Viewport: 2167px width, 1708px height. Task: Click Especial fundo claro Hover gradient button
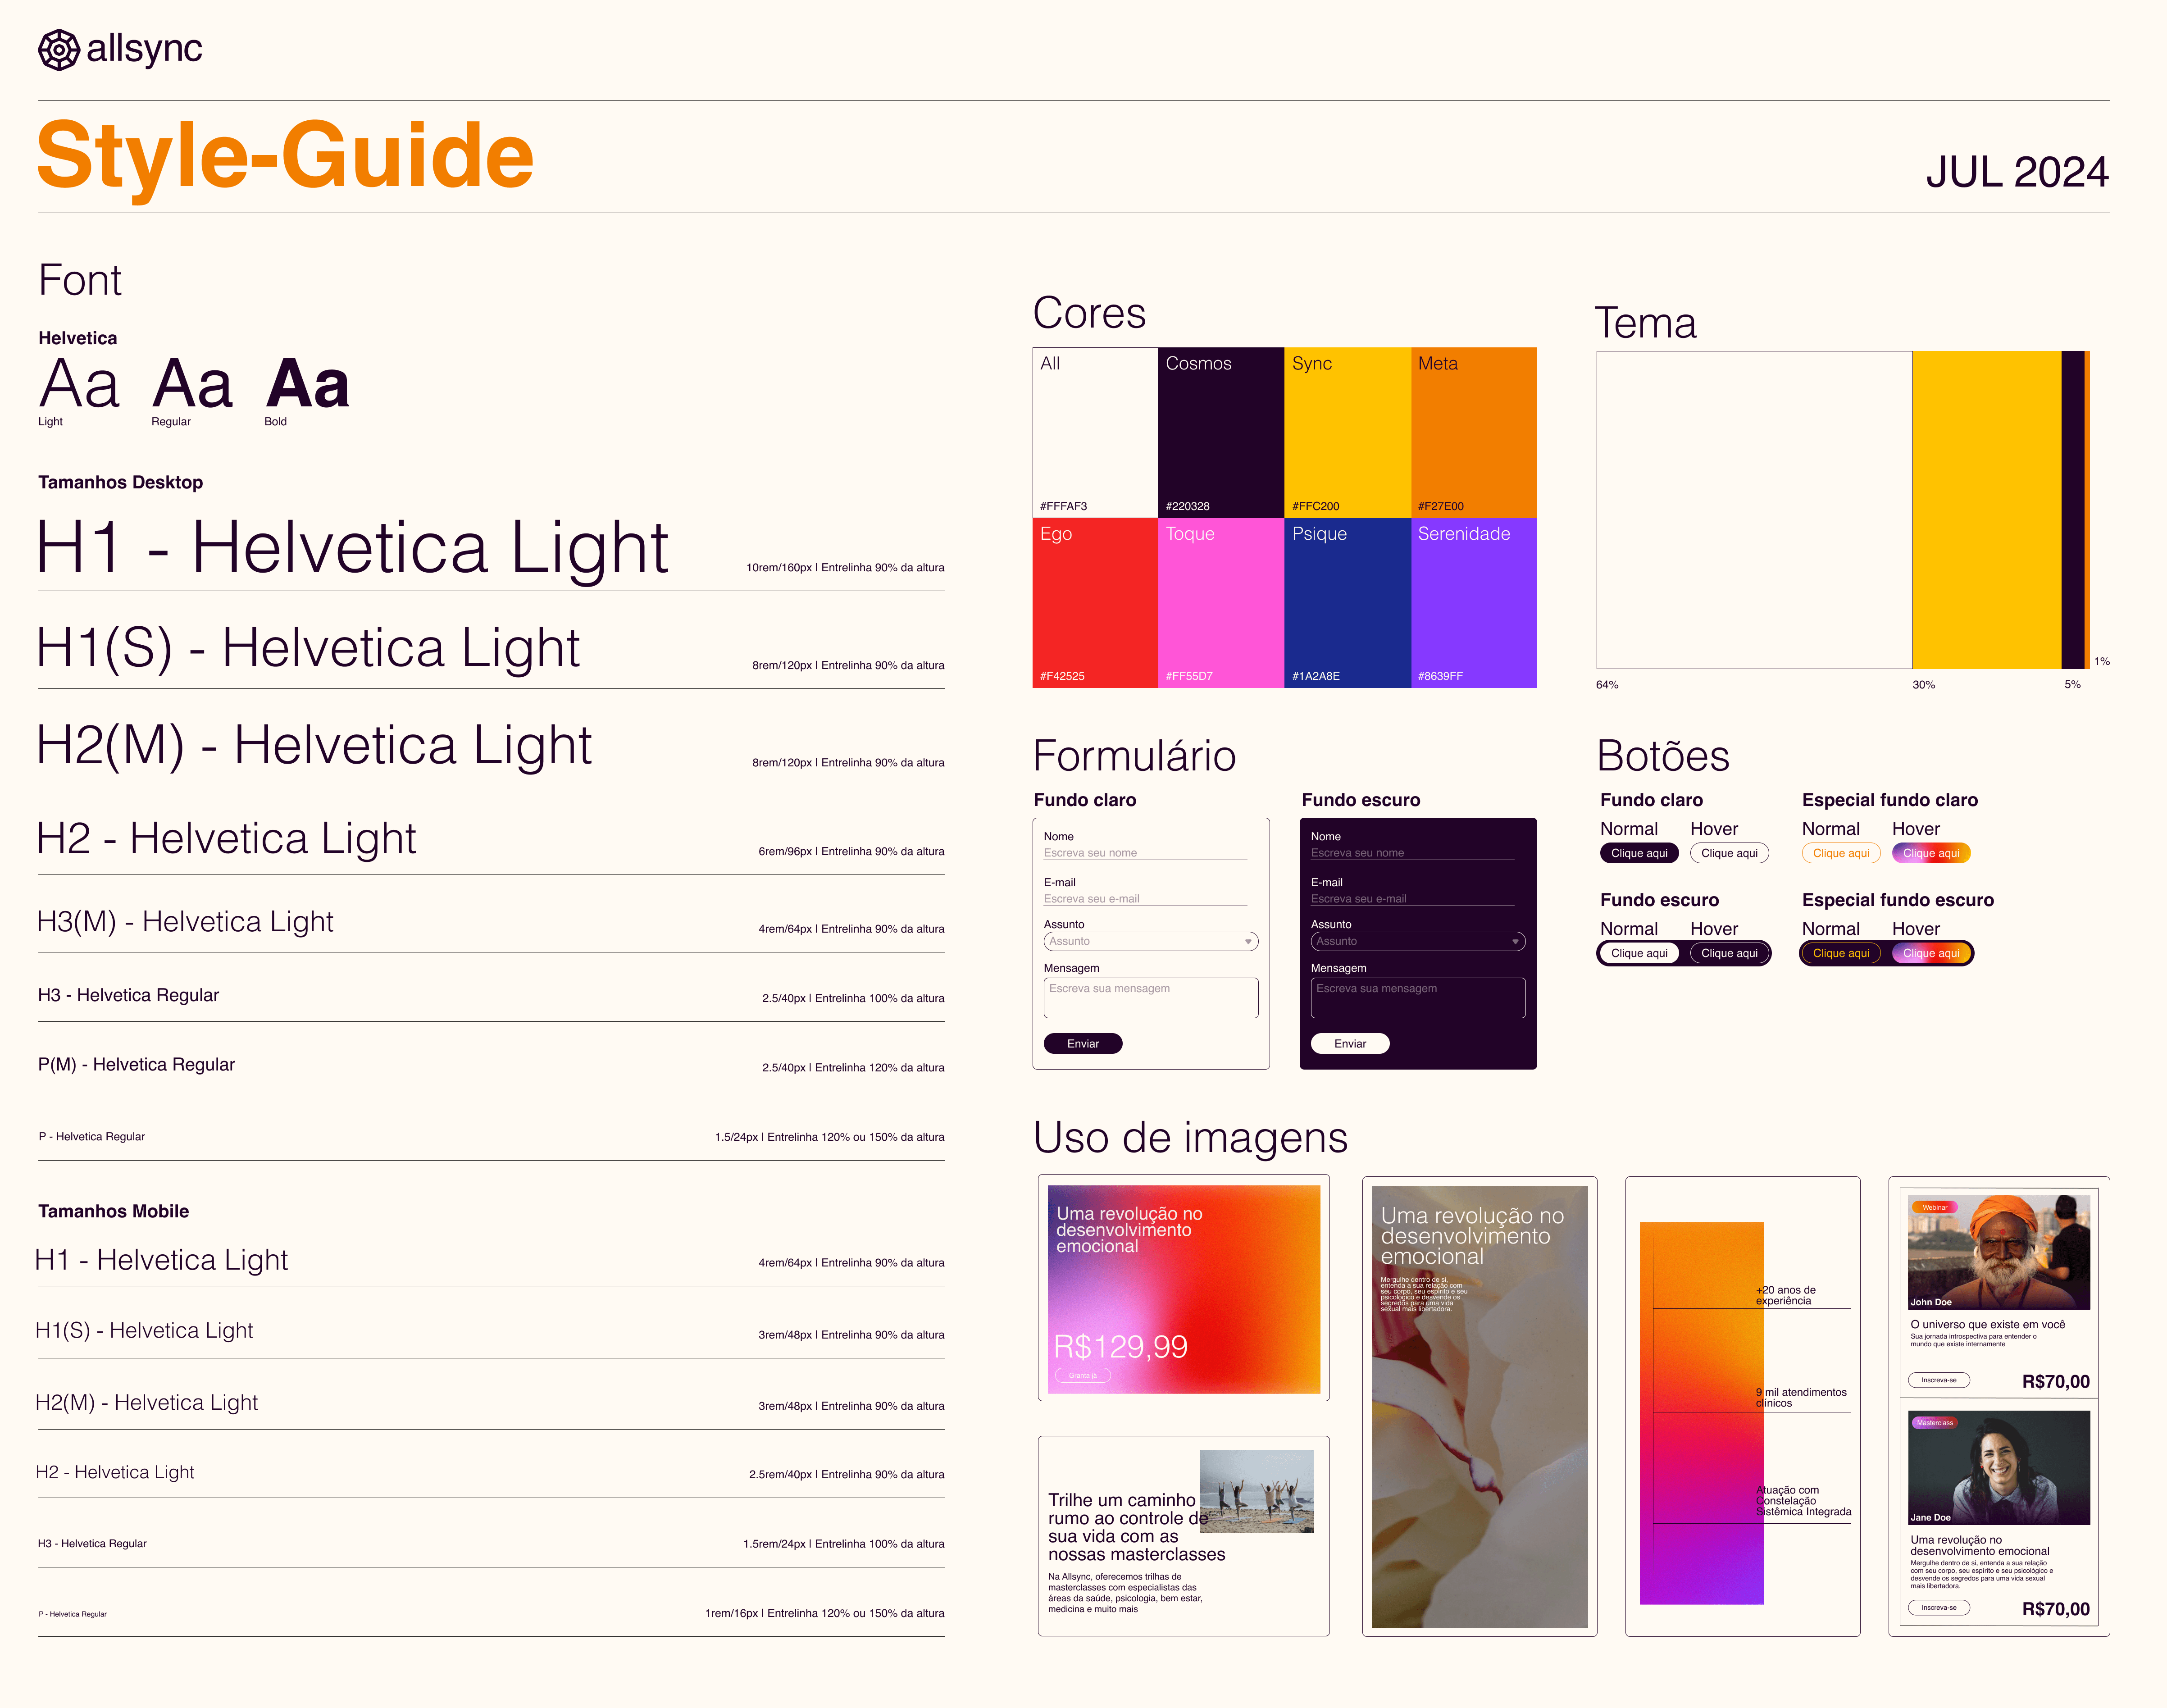pyautogui.click(x=1930, y=853)
